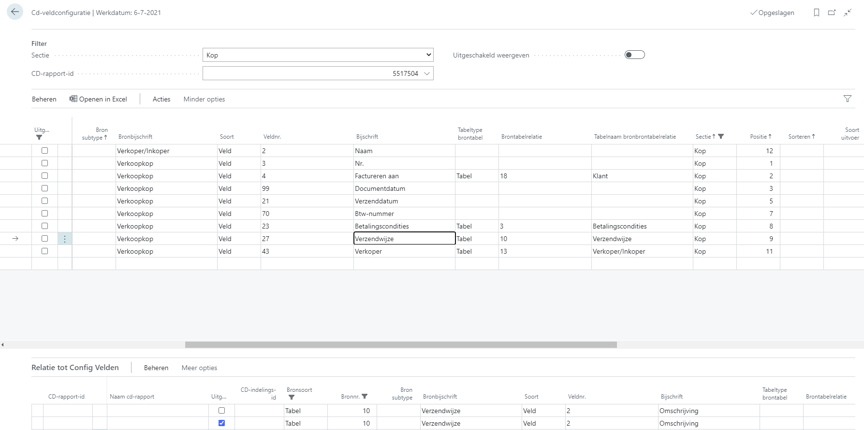Click the Brontabelrelatie column header in upper grid
Viewport: 864px width, 430px height.
pyautogui.click(x=521, y=137)
